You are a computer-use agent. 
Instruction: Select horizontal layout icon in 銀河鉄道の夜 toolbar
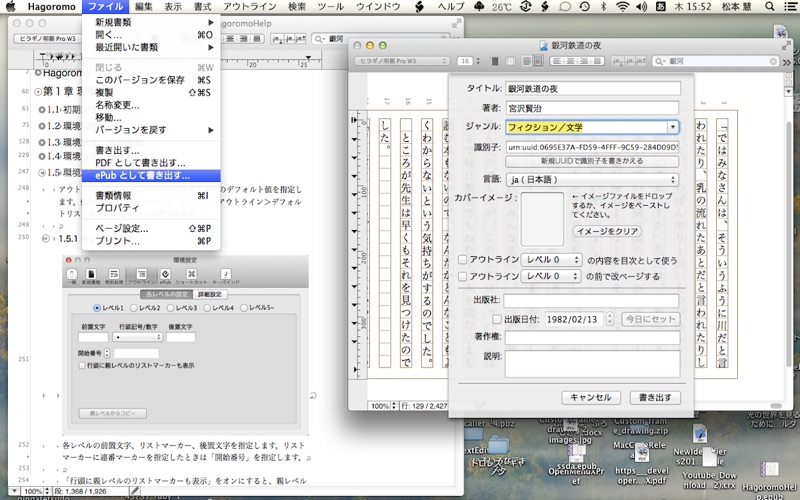(527, 61)
